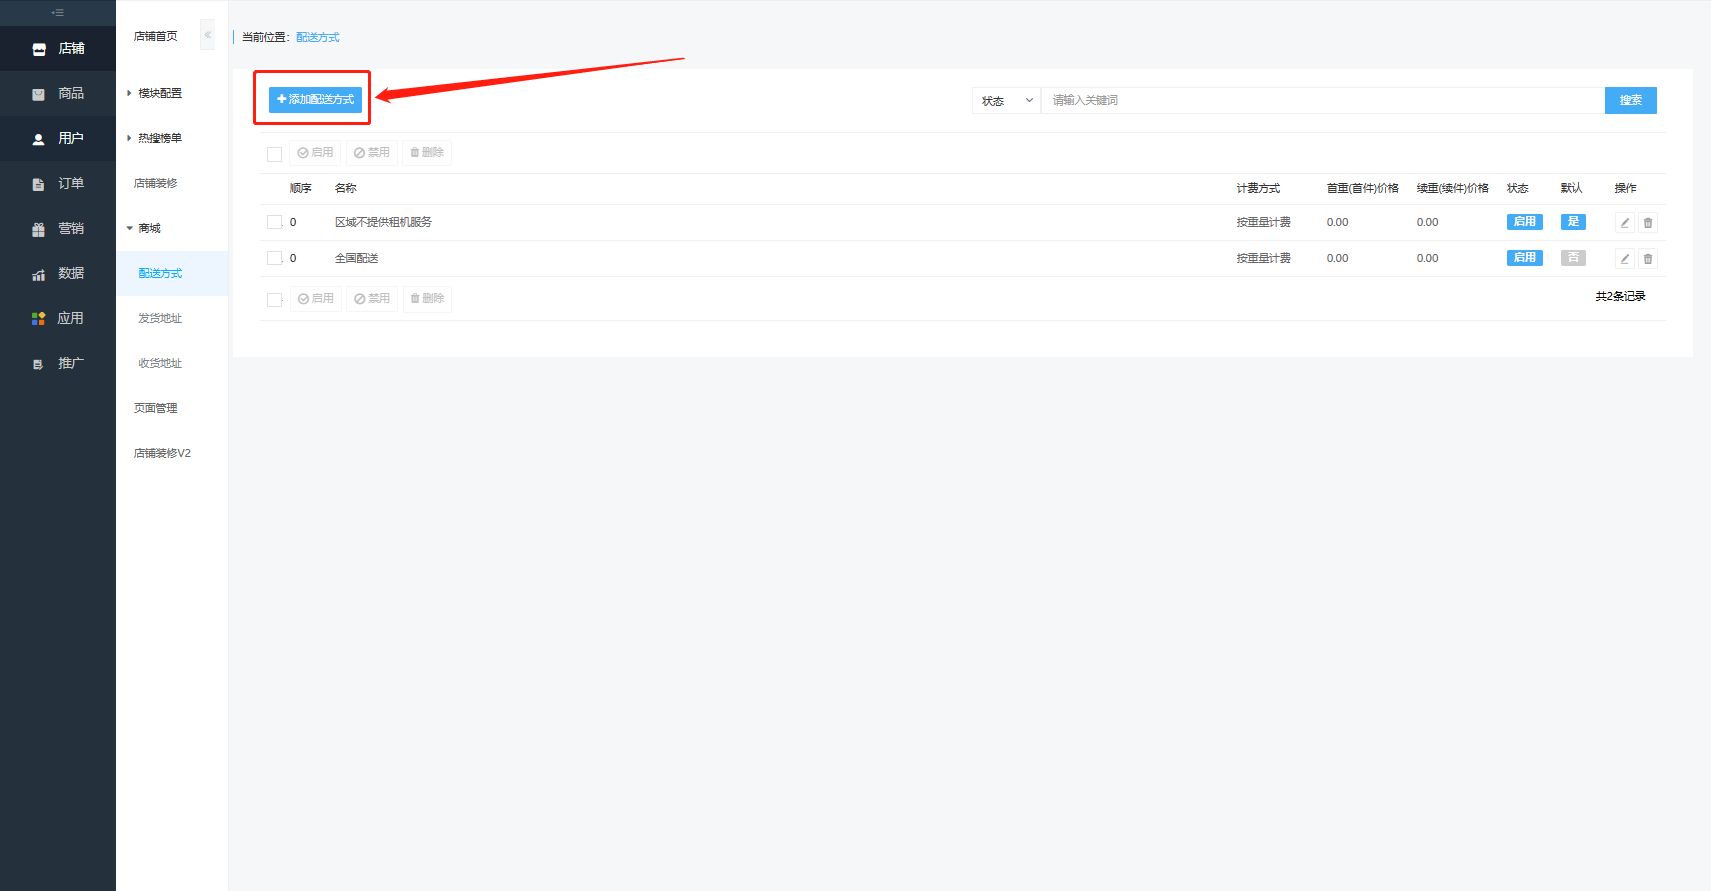Click the 续重(续件)价格 column header
Screen dimensions: 1711x891
tap(1452, 188)
